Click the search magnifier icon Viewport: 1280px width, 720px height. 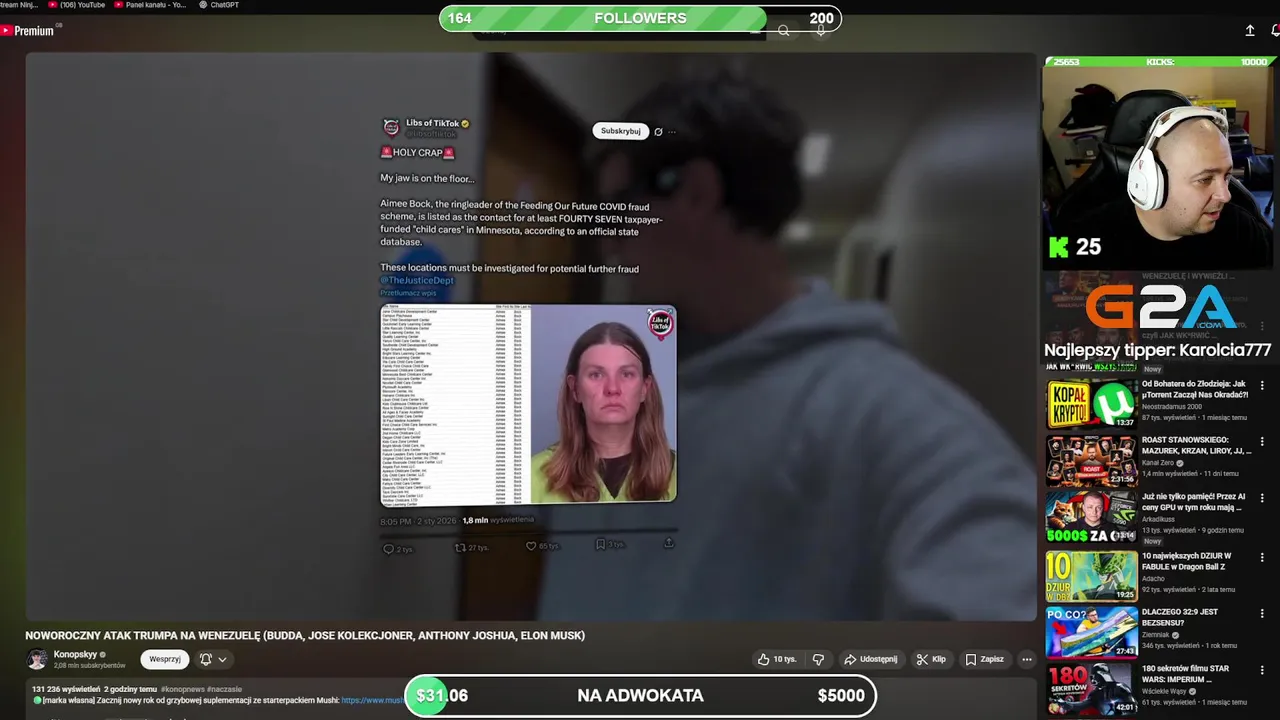click(784, 31)
